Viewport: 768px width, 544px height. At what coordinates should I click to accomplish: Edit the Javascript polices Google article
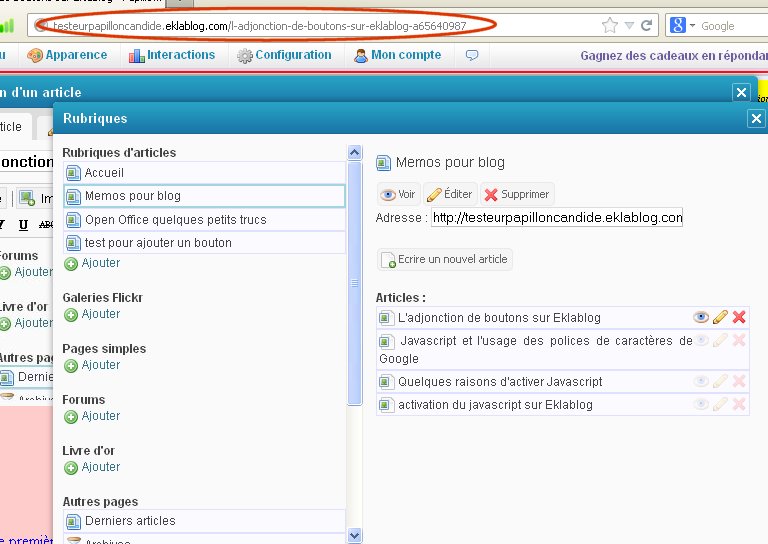(x=720, y=340)
